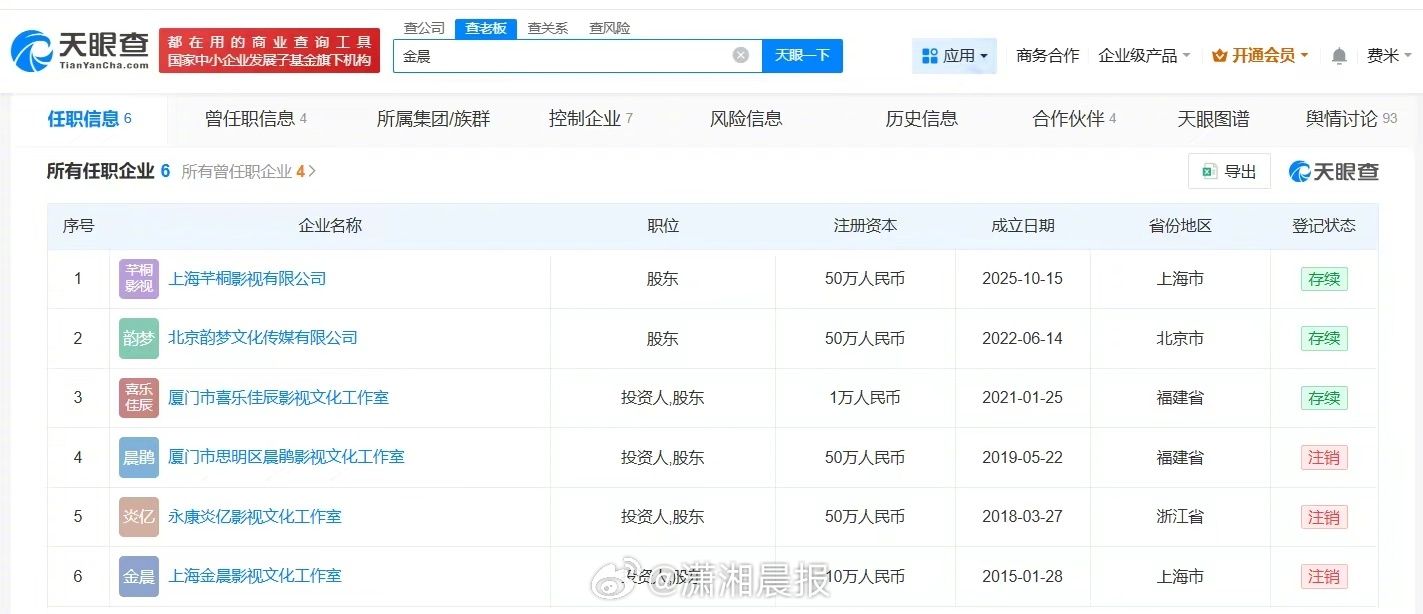Click the date 2018-03-27

[x=1022, y=517]
